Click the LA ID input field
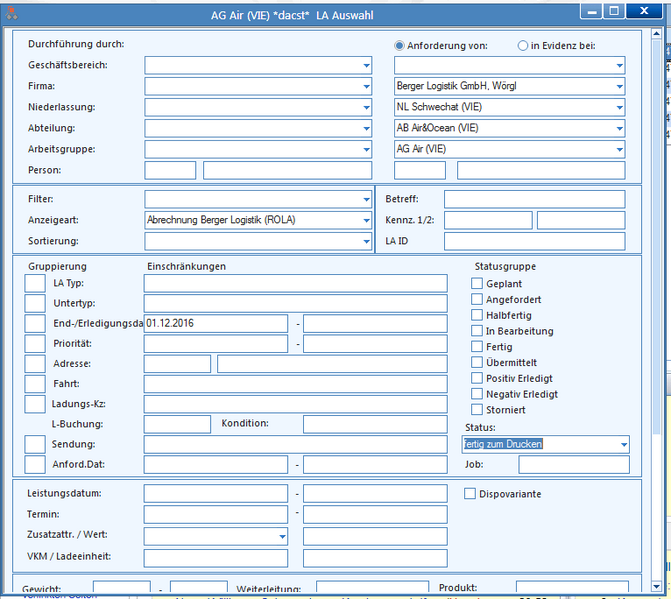Viewport: 671px width, 599px height. 534,241
